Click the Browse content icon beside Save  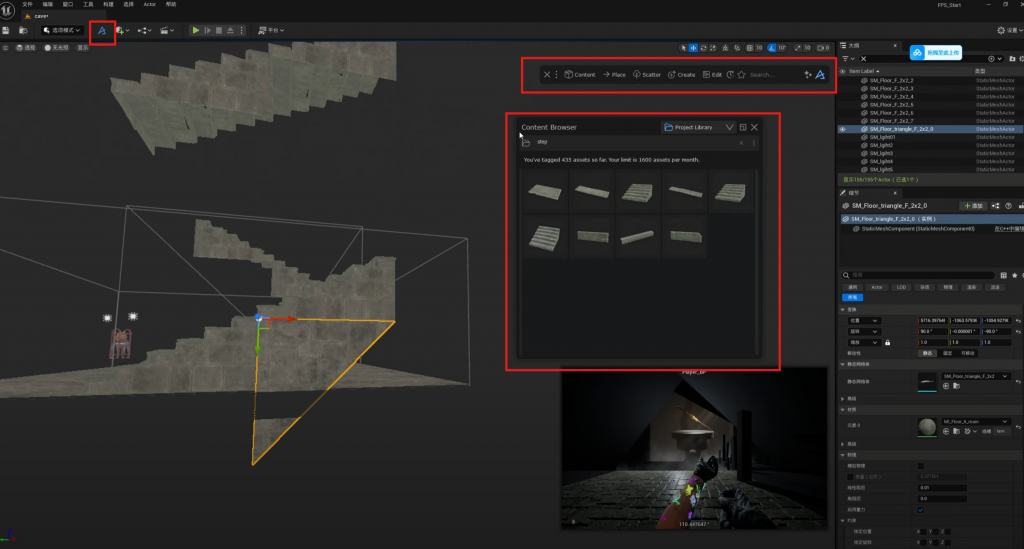click(x=23, y=31)
